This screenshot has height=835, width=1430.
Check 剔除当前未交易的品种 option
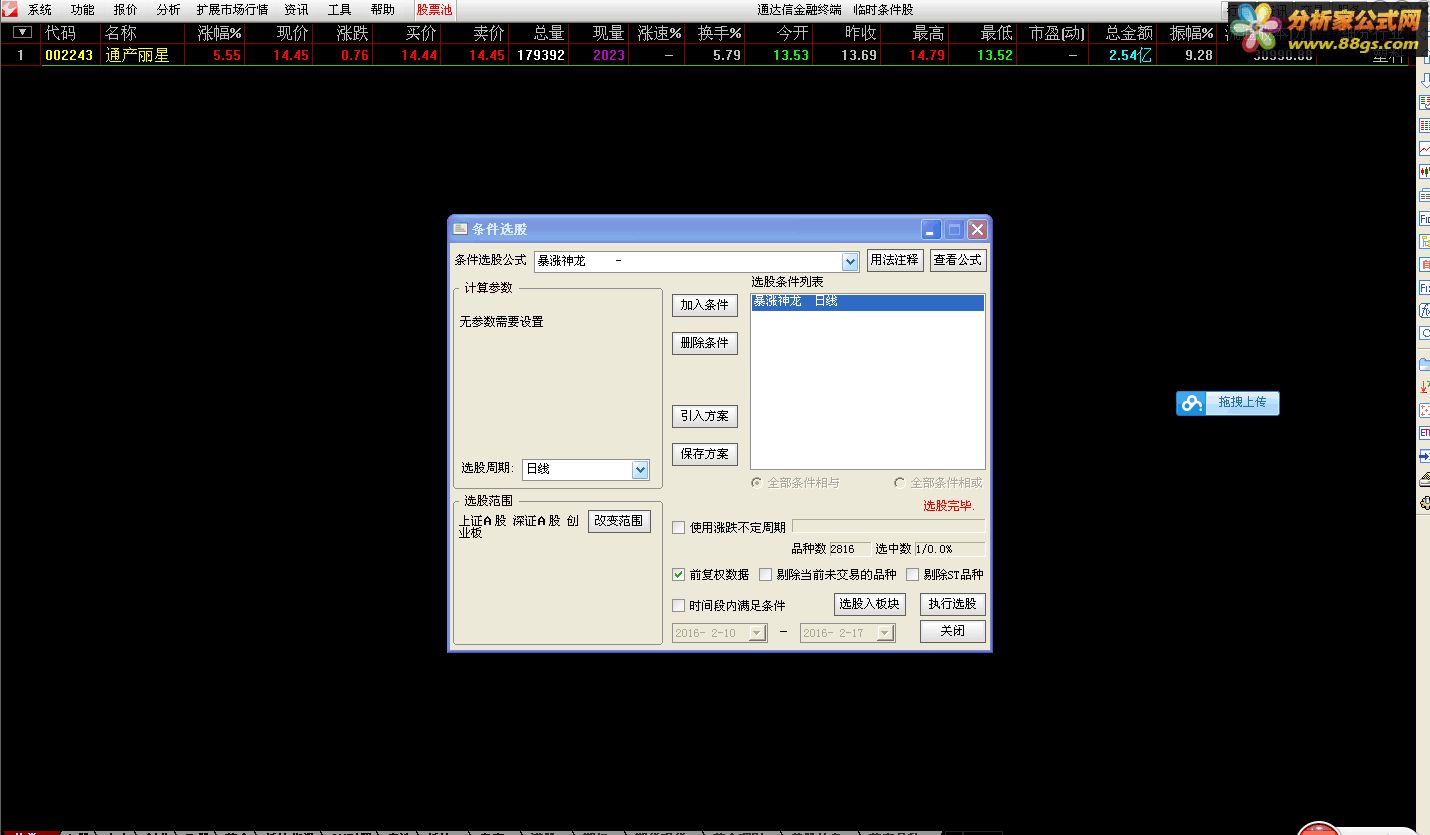pos(766,575)
